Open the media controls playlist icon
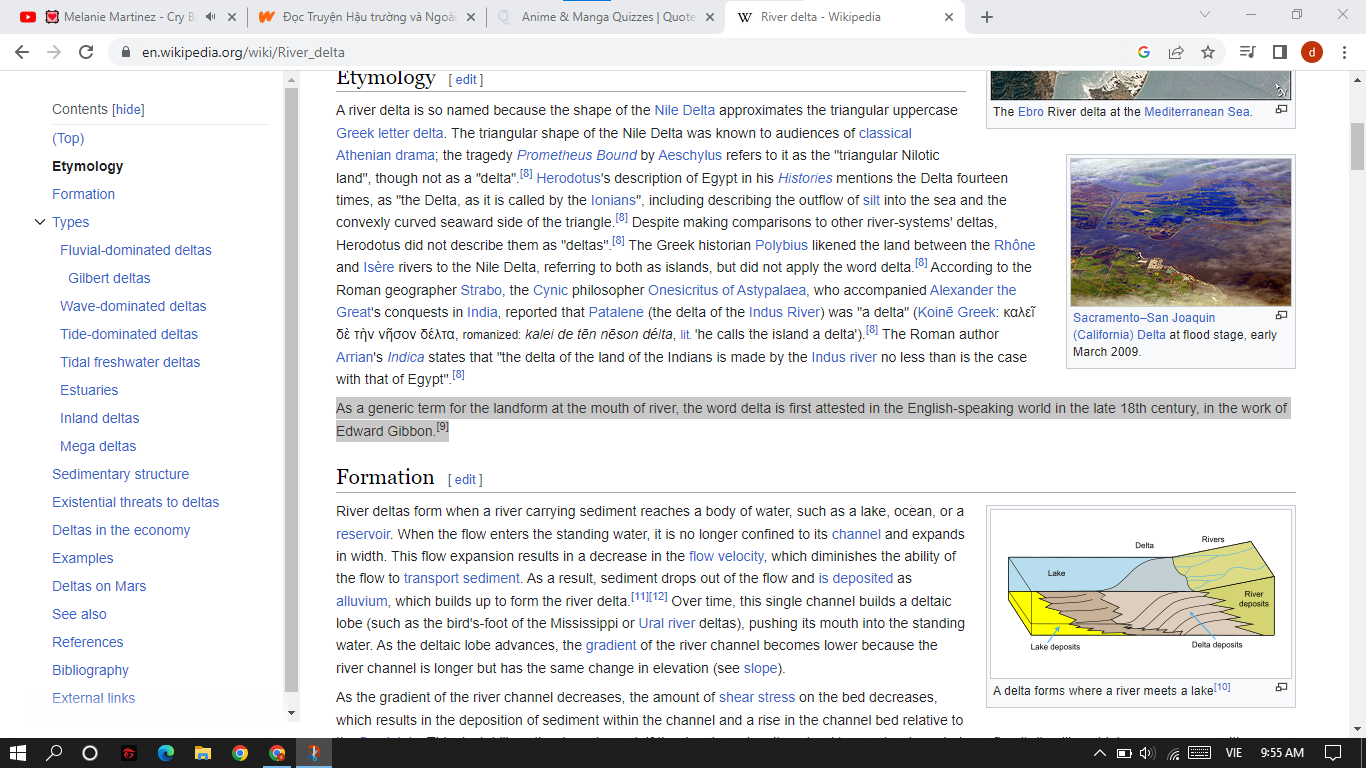 point(1247,52)
